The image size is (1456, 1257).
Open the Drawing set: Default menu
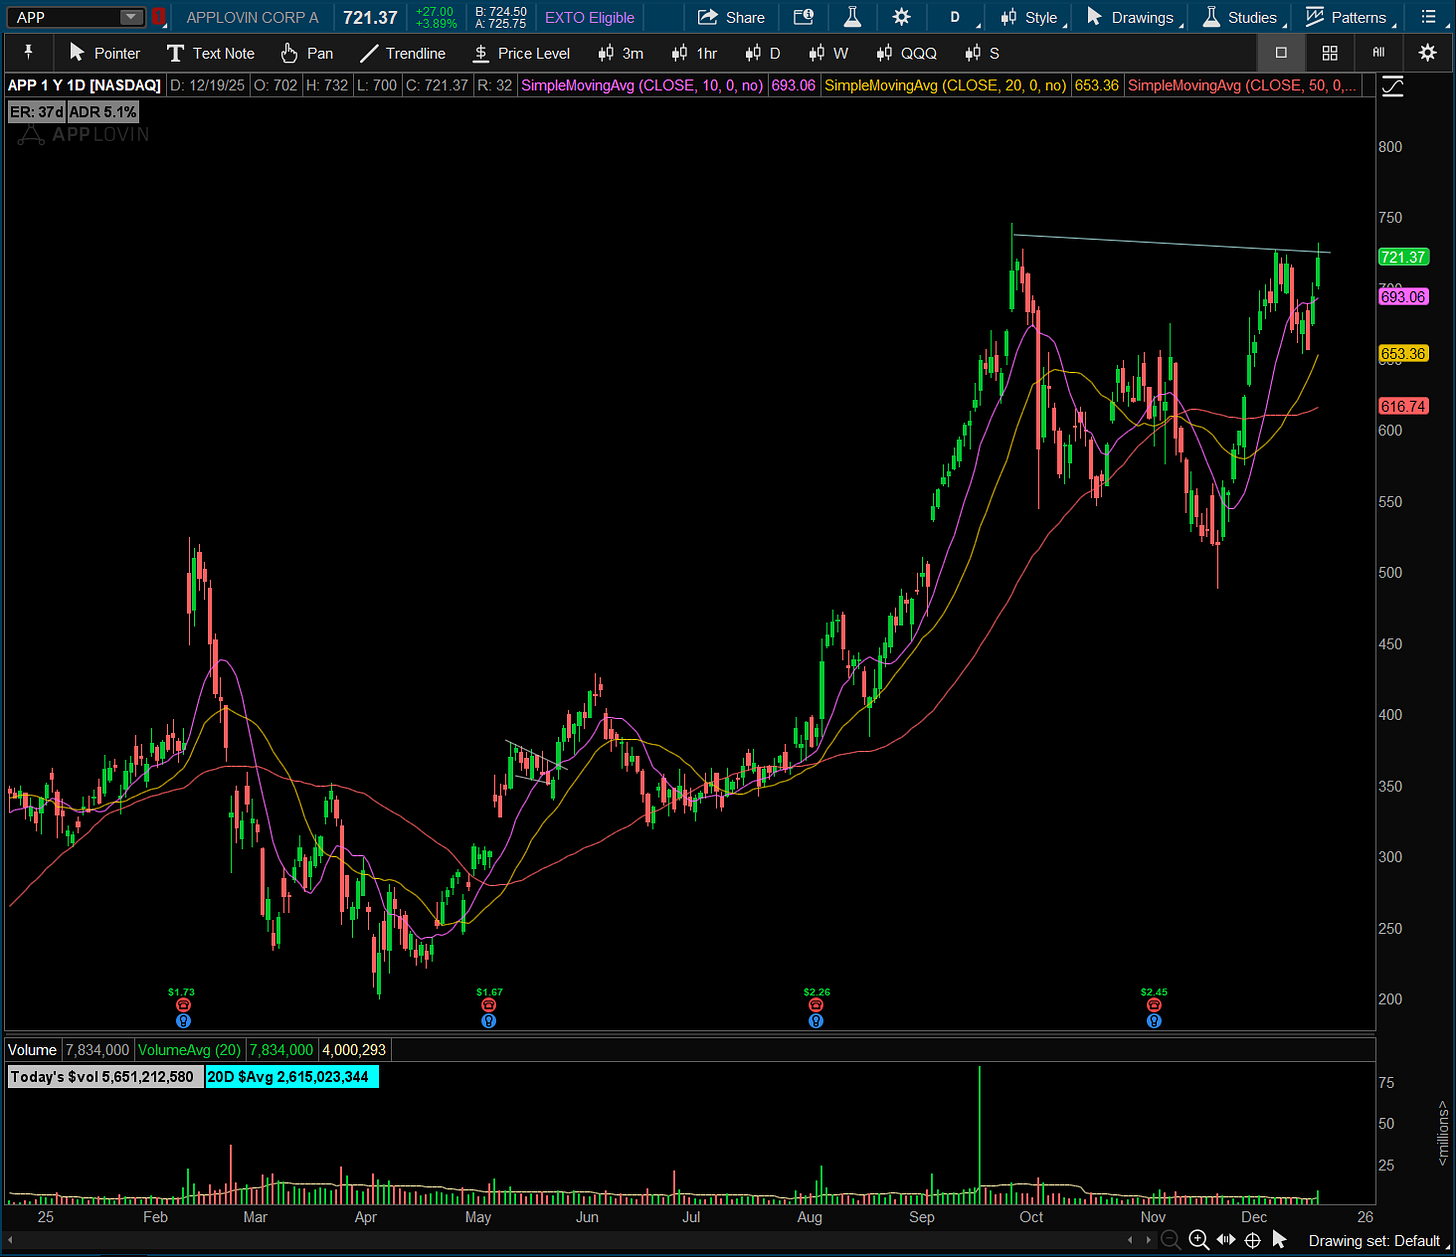1380,1241
